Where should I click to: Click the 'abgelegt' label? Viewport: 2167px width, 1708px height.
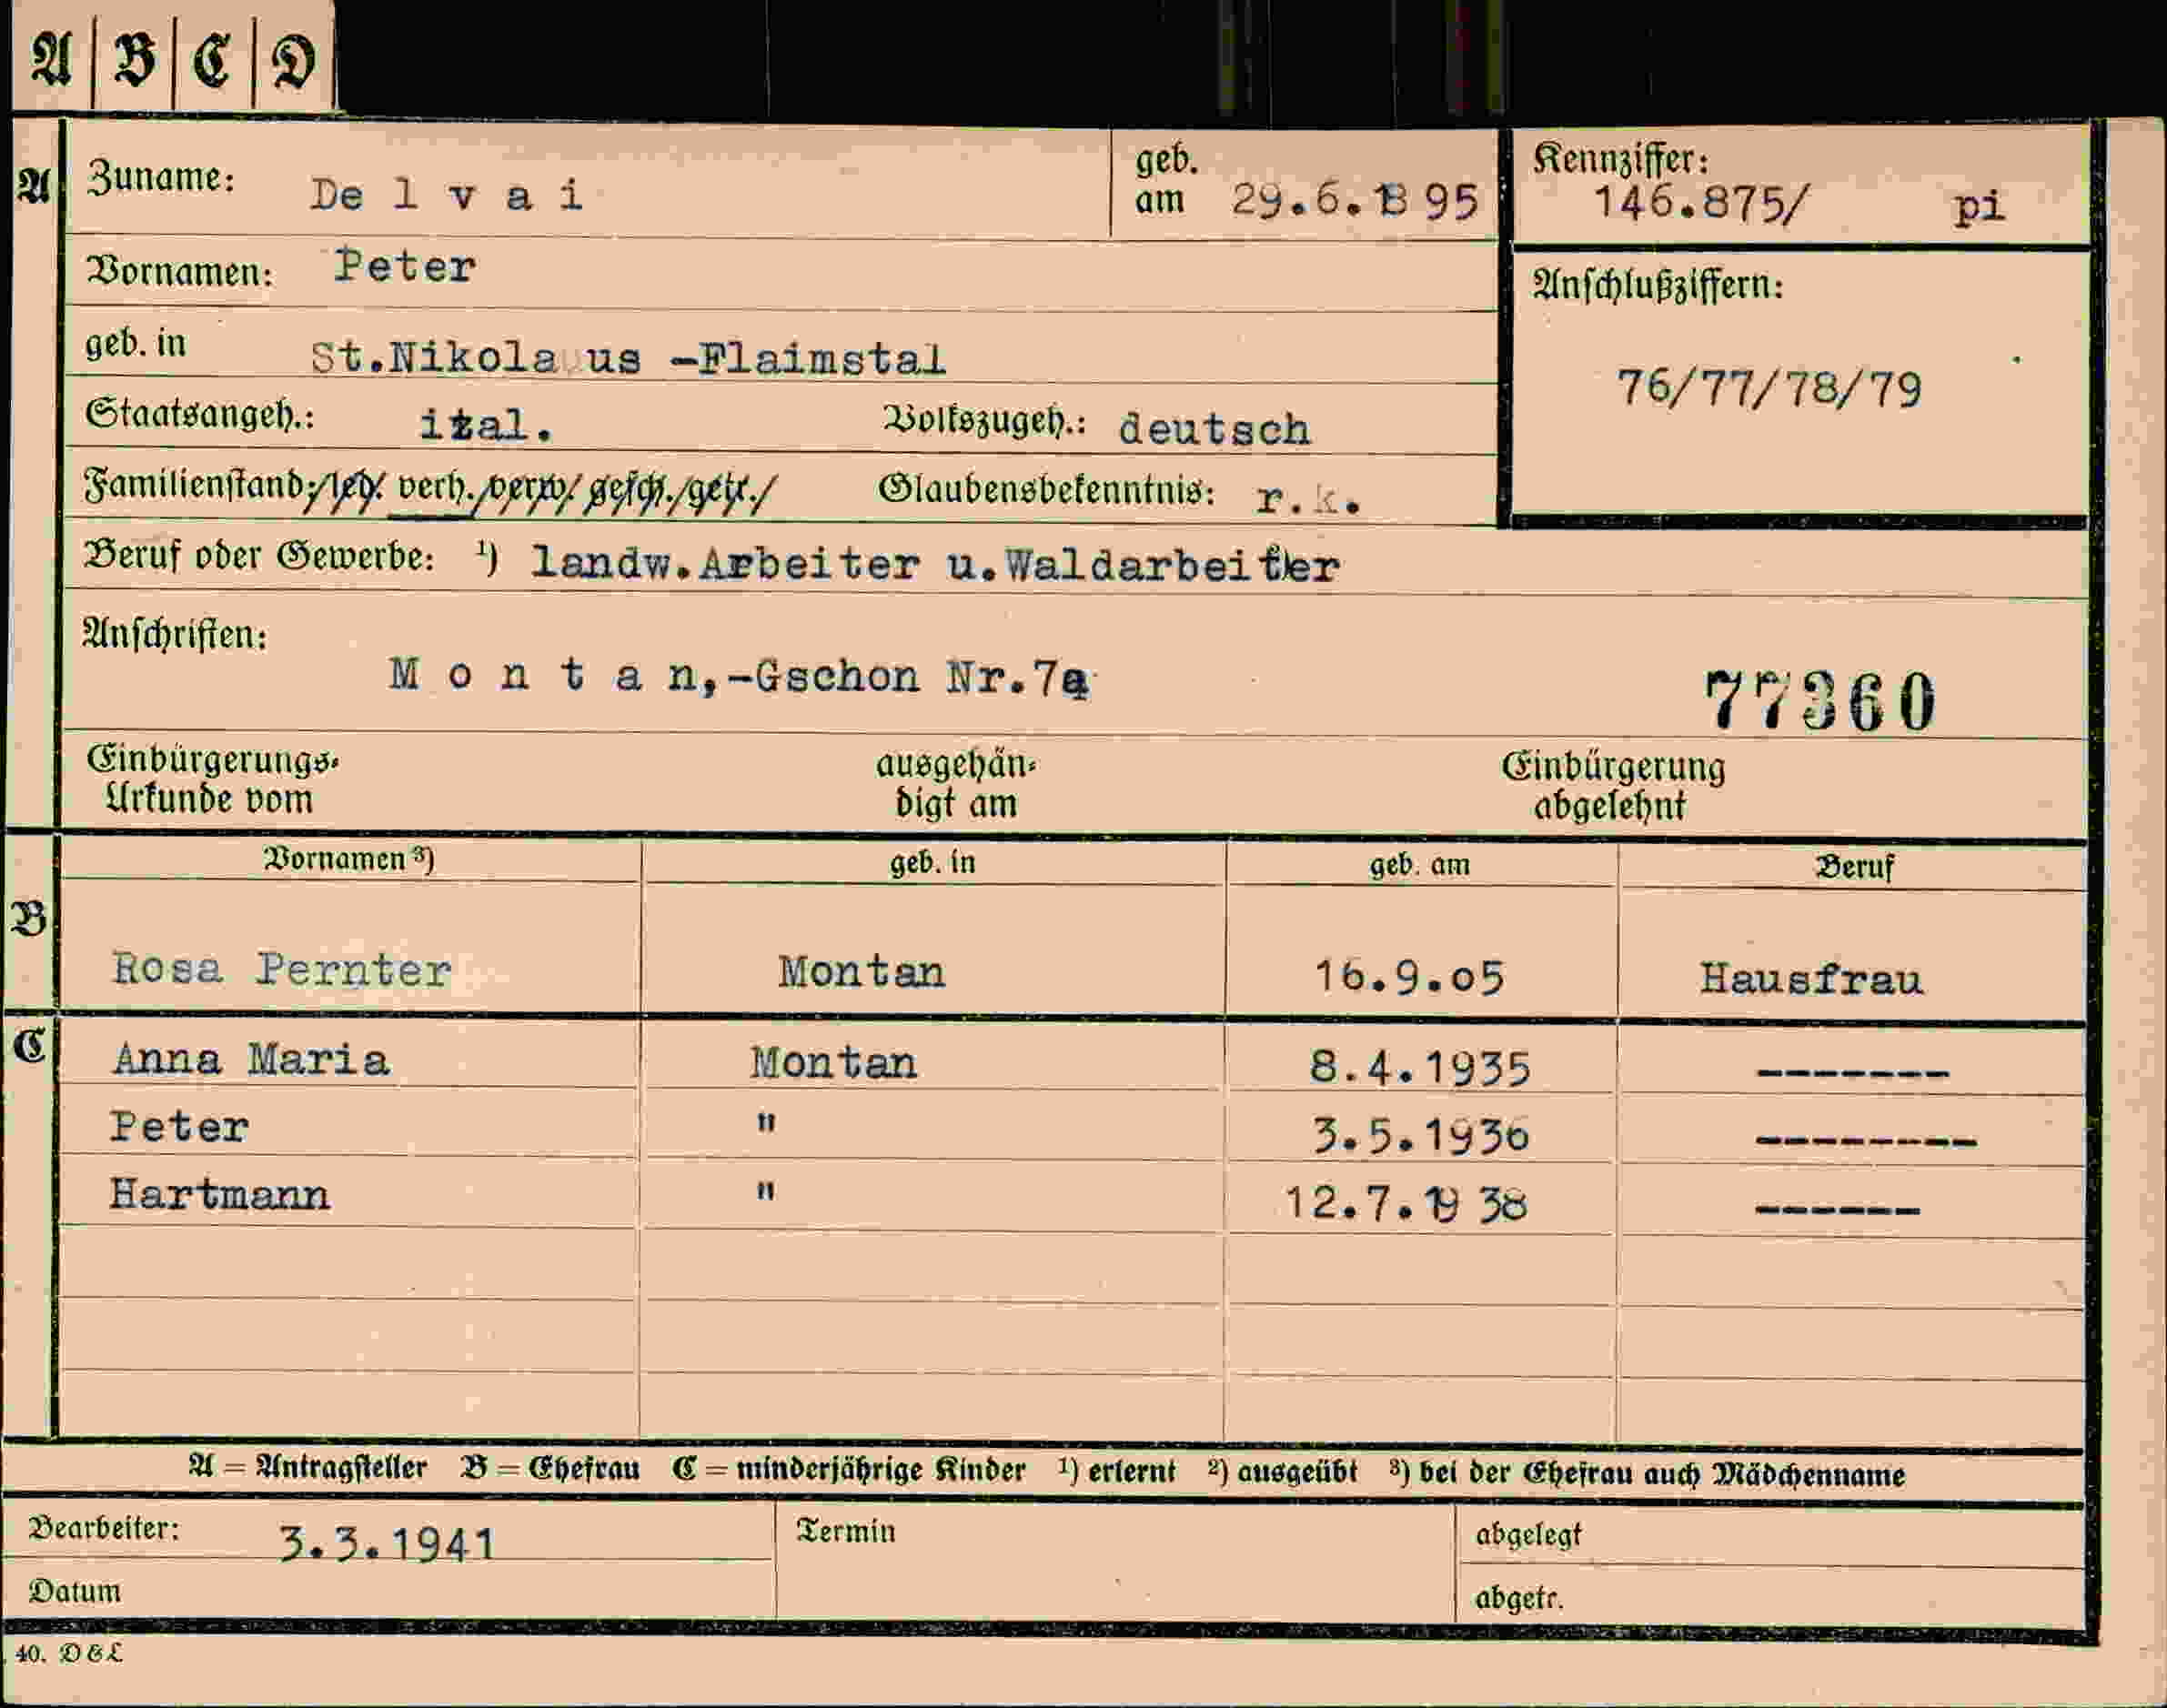pos(1529,1534)
